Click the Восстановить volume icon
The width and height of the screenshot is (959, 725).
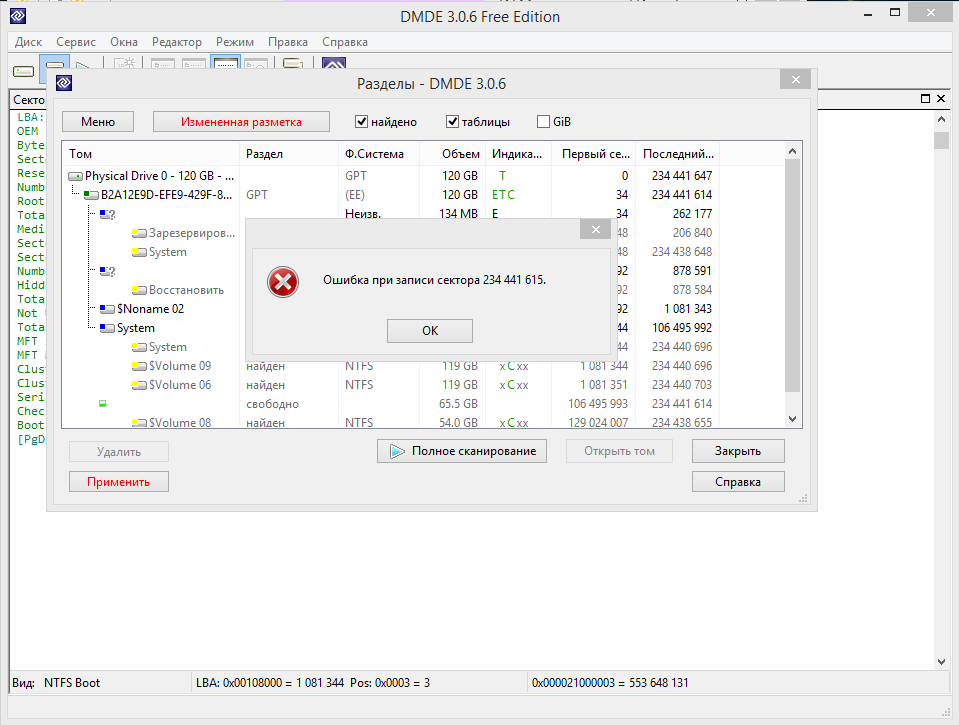(x=139, y=290)
